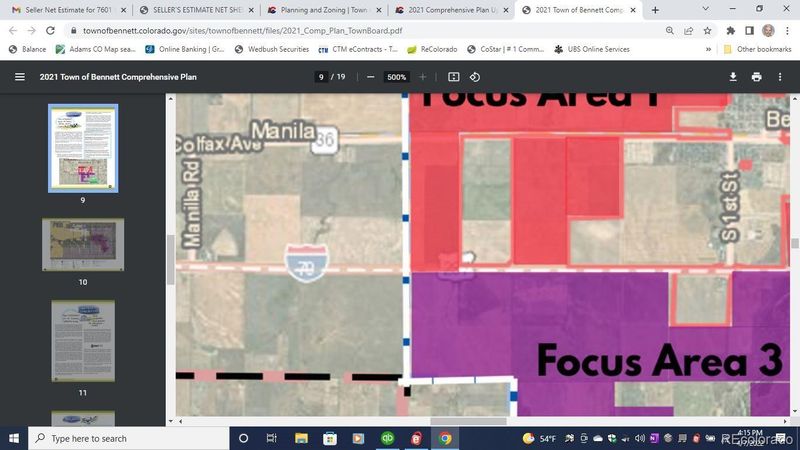Screen dimensions: 800x450
Task: Click the volume icon in system tray
Action: 640,438
